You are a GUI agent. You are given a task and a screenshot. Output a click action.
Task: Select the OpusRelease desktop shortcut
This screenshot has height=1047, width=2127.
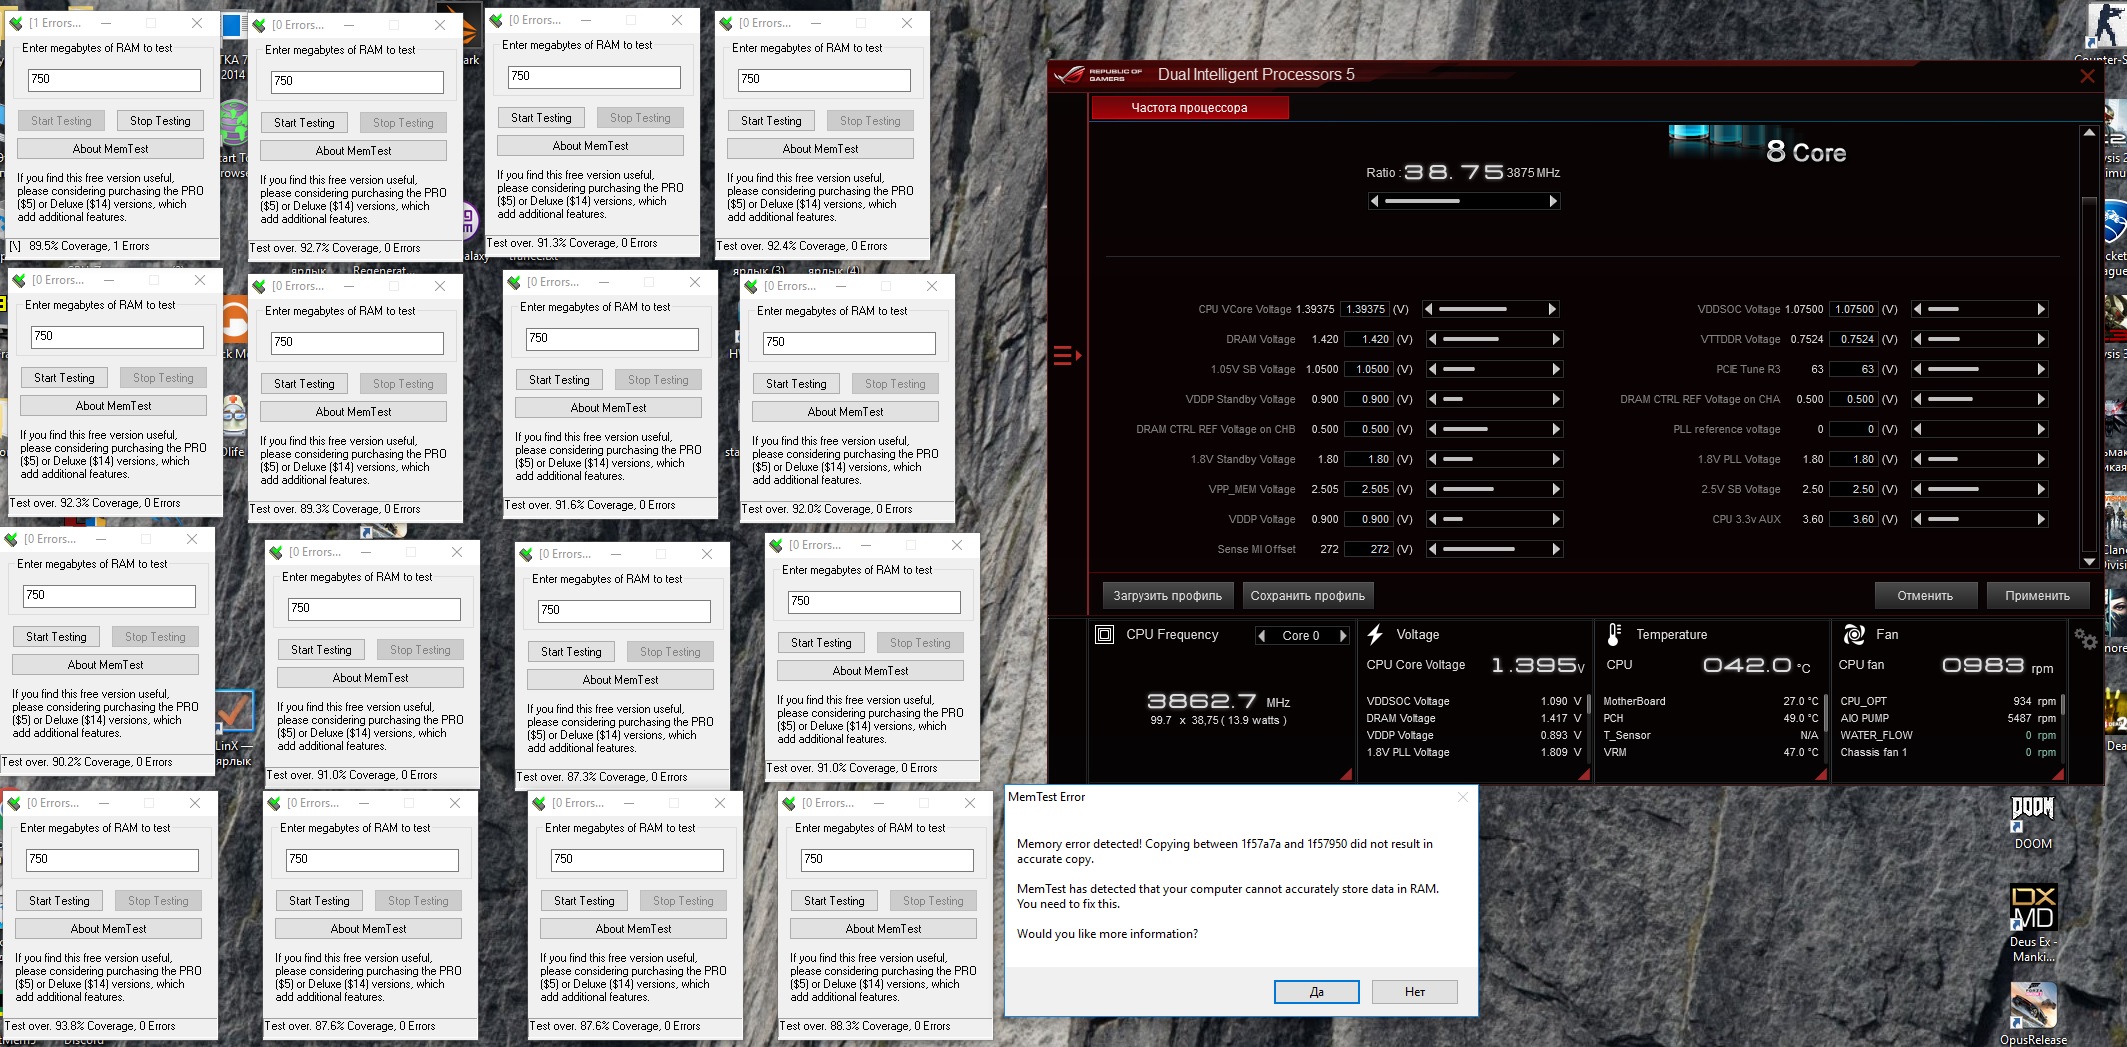point(2033,1013)
